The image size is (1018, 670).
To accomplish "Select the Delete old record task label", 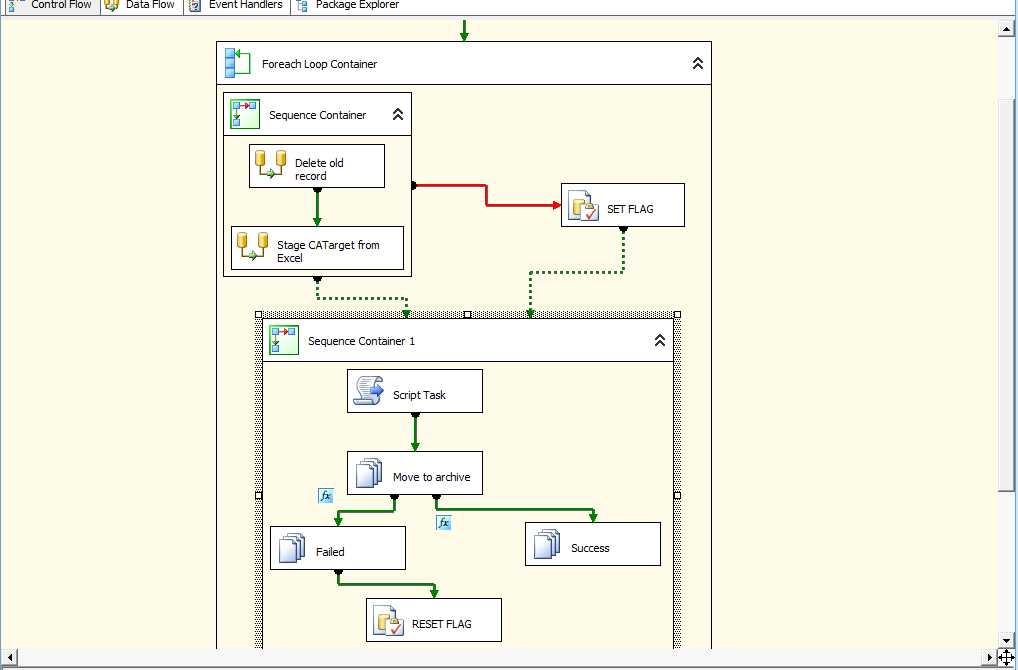I will coord(319,169).
